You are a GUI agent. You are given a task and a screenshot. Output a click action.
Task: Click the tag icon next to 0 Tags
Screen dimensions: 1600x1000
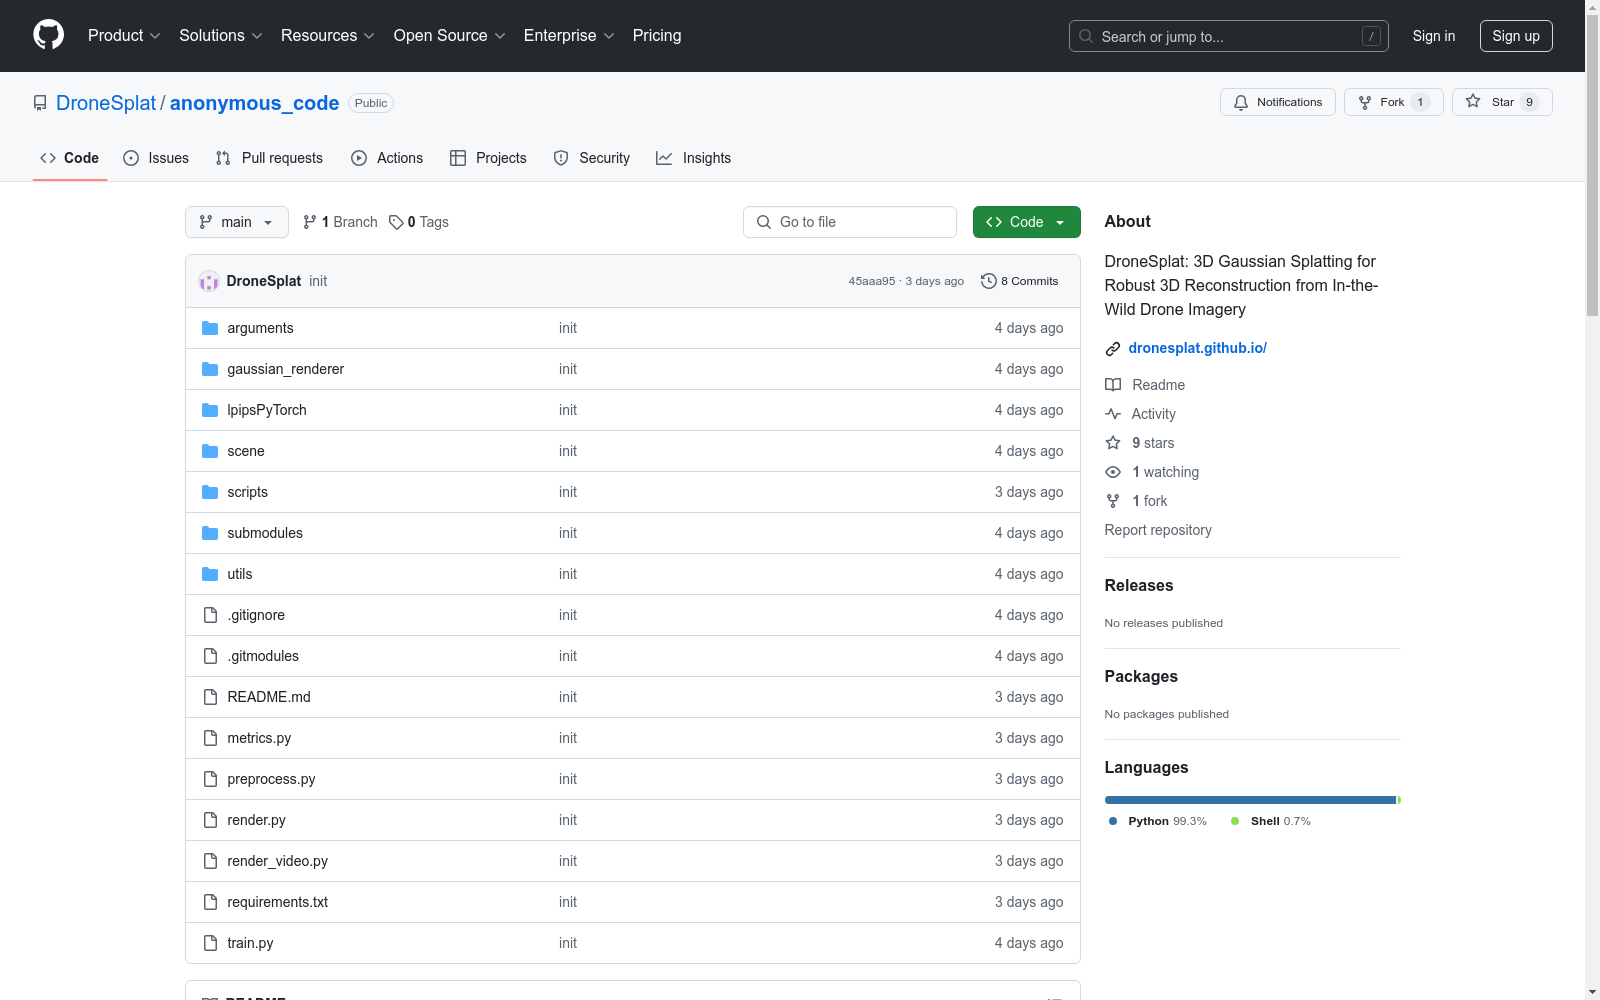click(396, 222)
